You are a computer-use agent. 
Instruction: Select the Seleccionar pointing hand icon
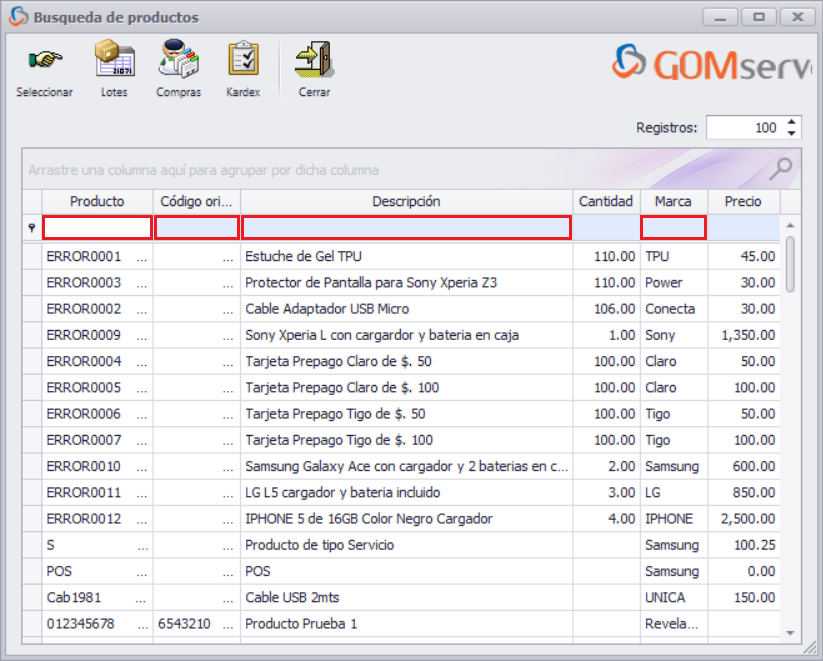44,60
